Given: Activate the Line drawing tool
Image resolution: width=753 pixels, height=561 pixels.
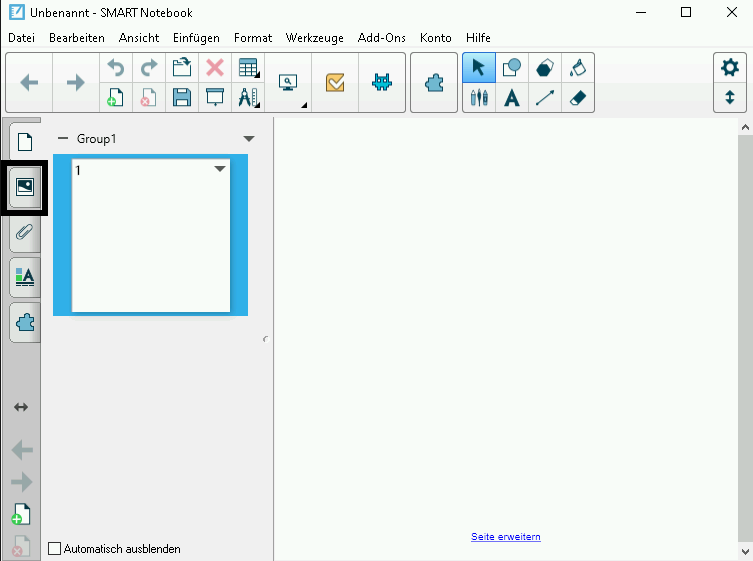Looking at the screenshot, I should coord(545,98).
